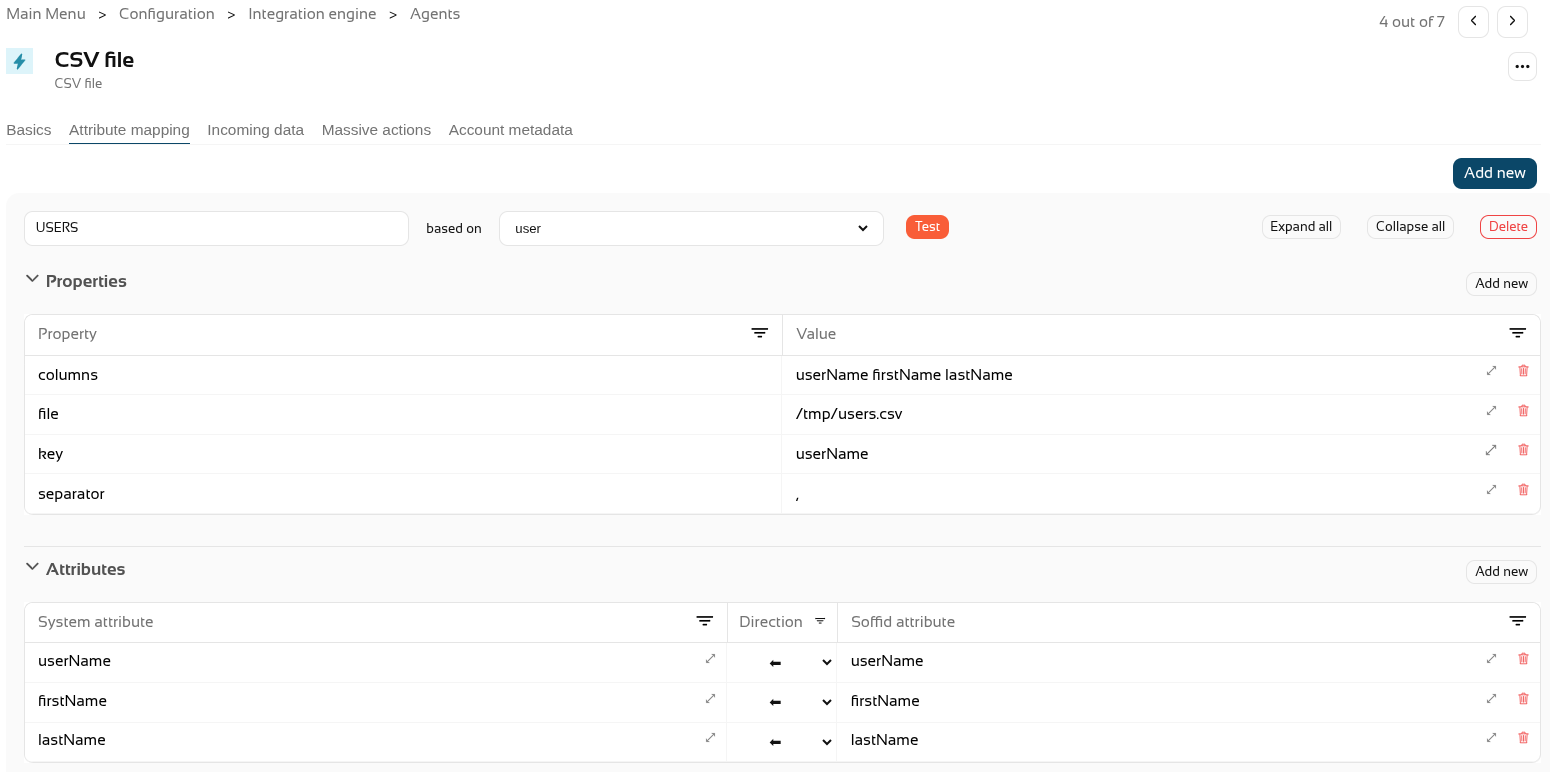Screen dimensions: 1550x772
Task: Edit the '/tmp/users.csv' file value
Action: point(849,414)
